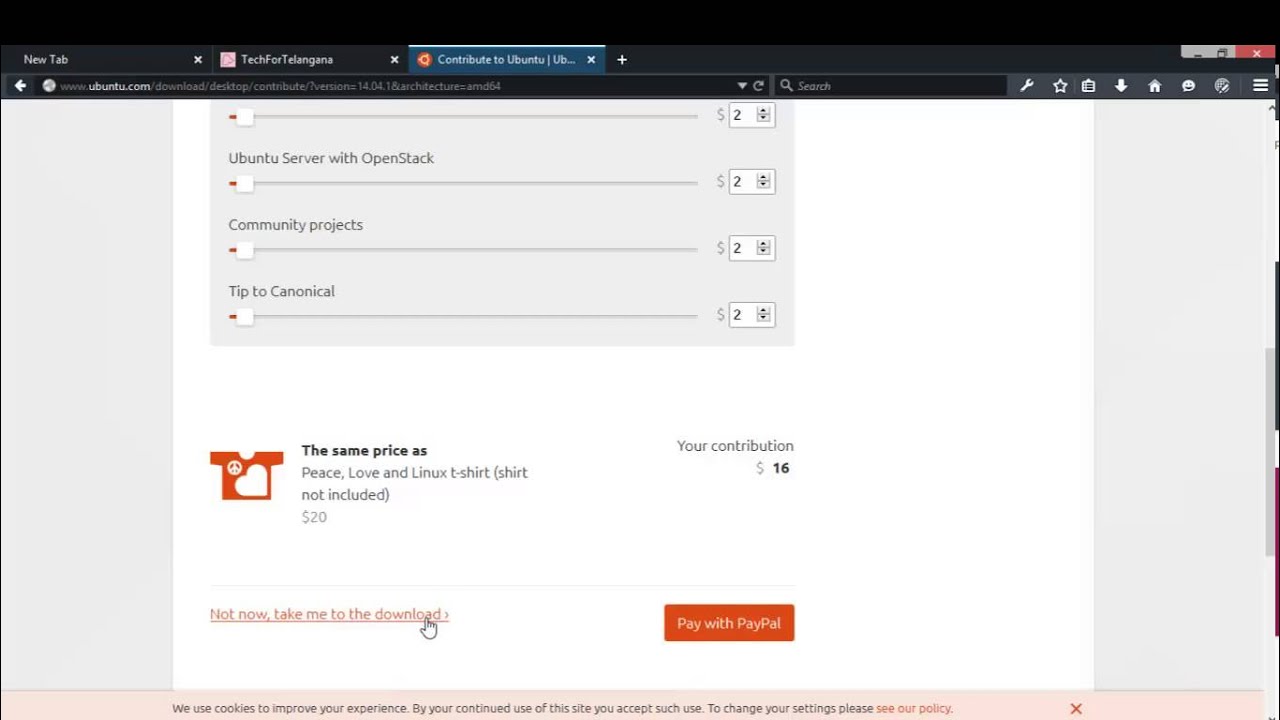This screenshot has height=720, width=1280.
Task: Open the see our policy link
Action: [914, 708]
